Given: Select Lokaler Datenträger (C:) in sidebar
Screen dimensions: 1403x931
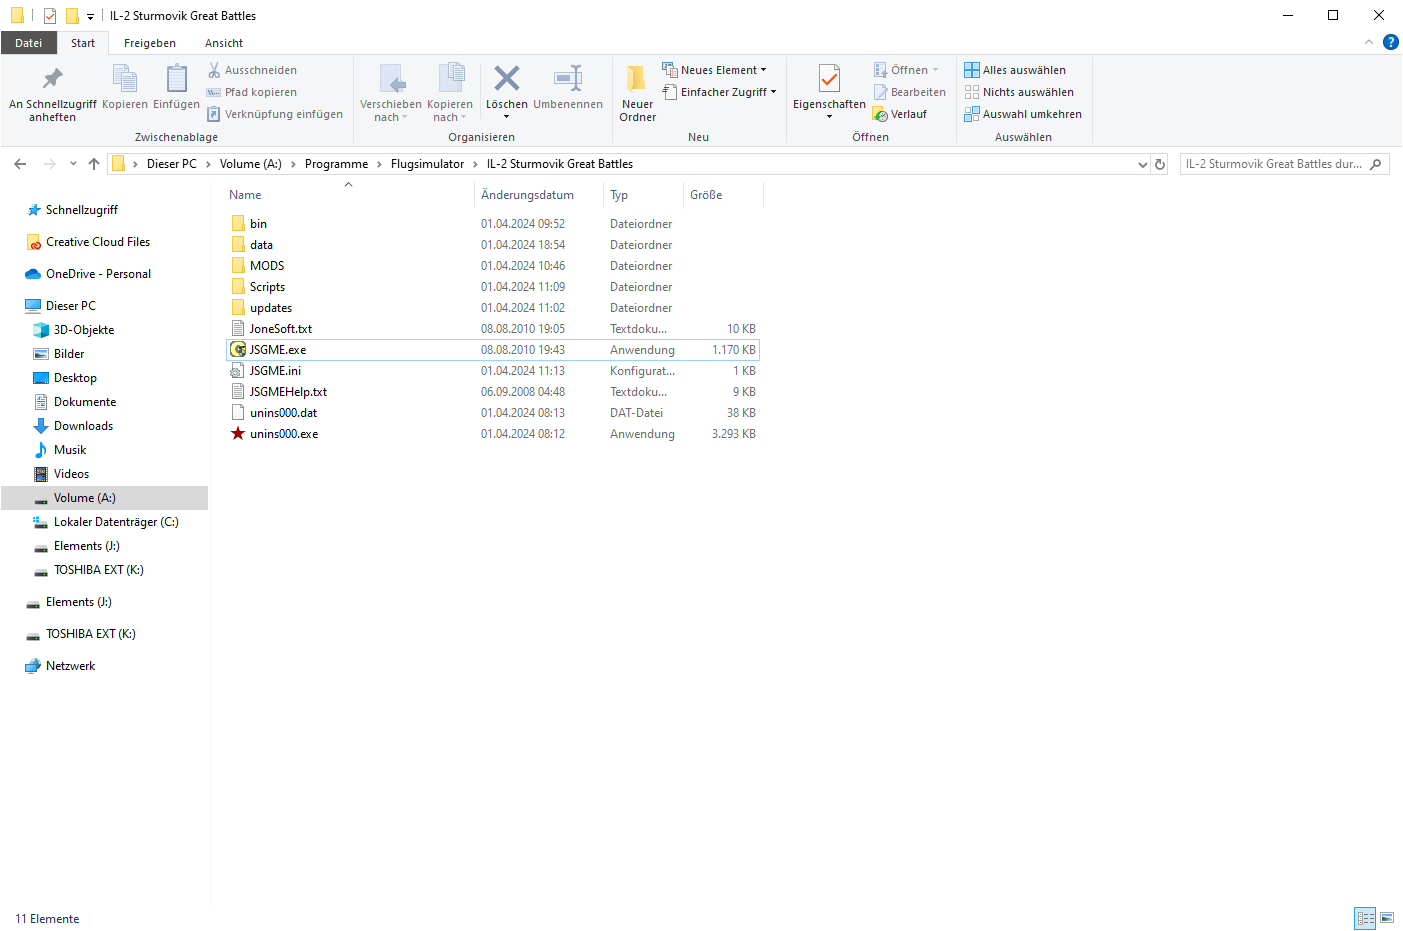Looking at the screenshot, I should point(115,522).
